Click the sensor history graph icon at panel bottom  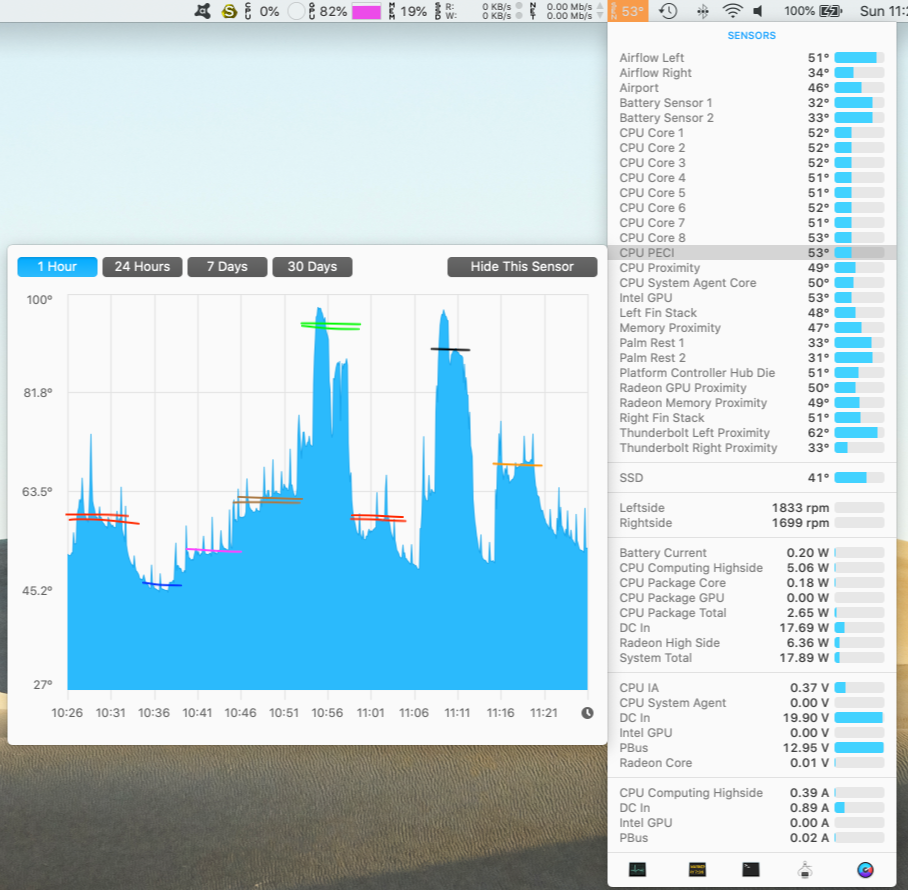pos(636,870)
